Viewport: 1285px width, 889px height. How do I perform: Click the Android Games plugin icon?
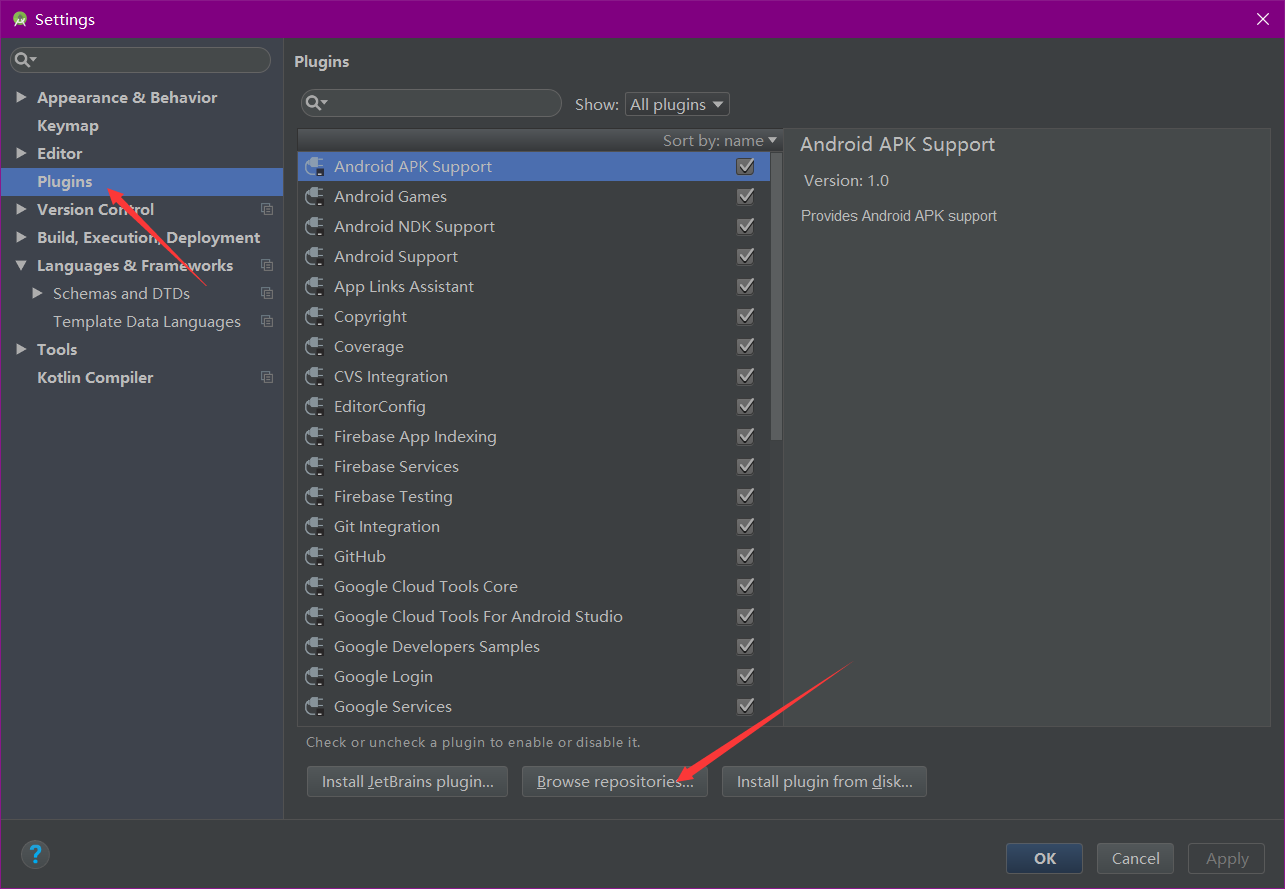click(315, 197)
